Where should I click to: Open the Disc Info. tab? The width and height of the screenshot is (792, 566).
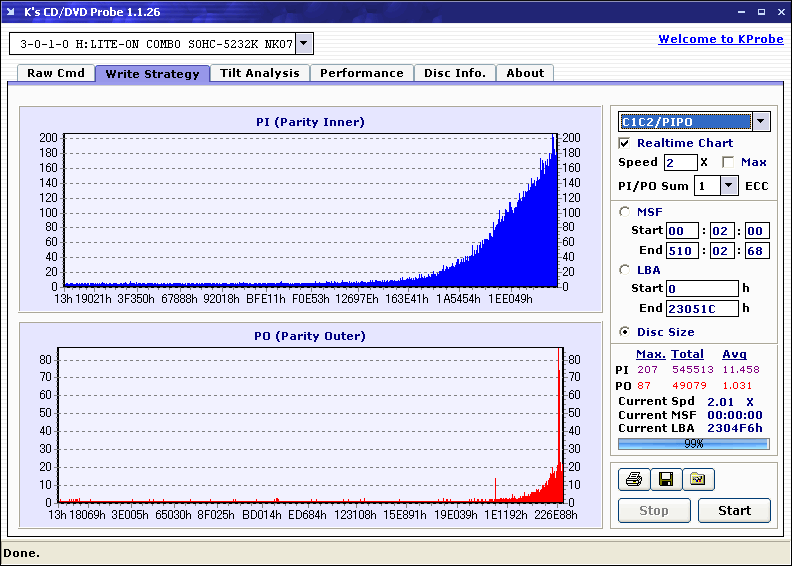point(455,73)
